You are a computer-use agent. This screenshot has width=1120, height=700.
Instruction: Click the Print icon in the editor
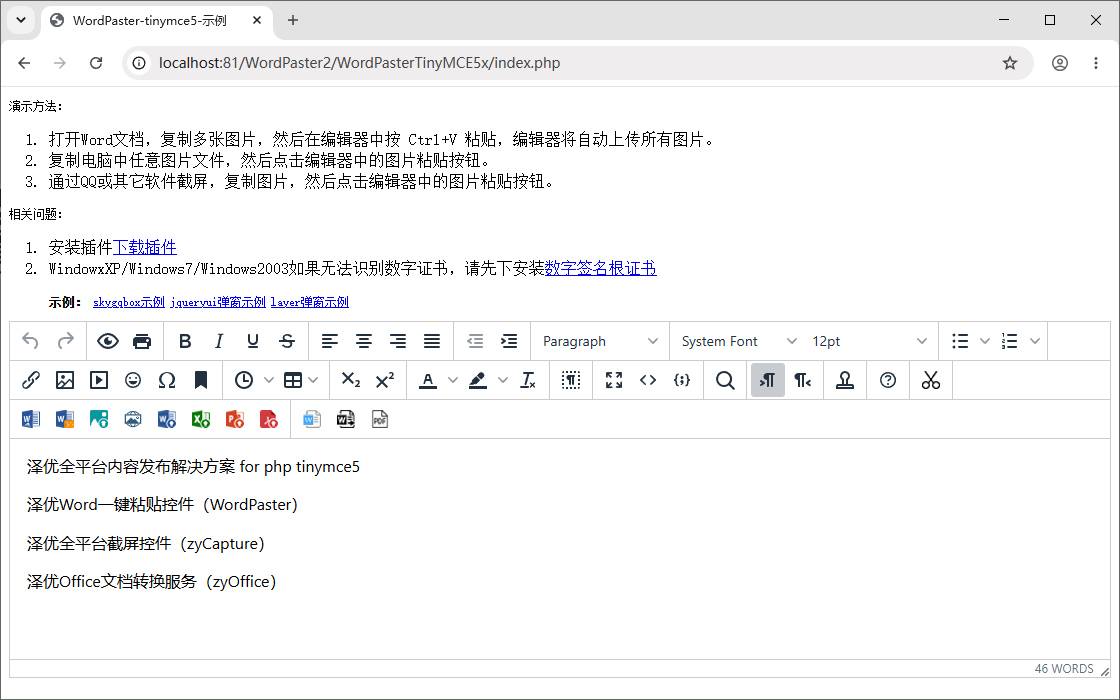(x=142, y=341)
